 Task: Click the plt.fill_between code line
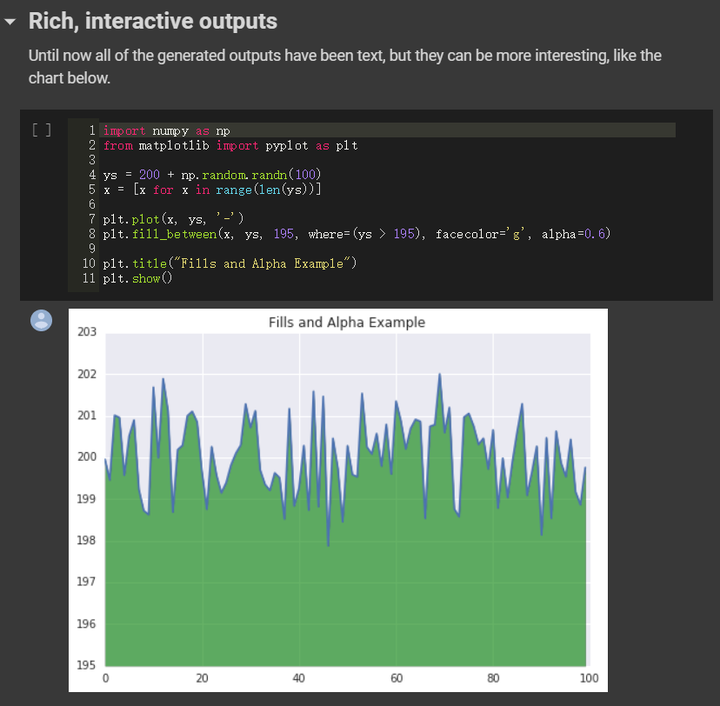(356, 233)
